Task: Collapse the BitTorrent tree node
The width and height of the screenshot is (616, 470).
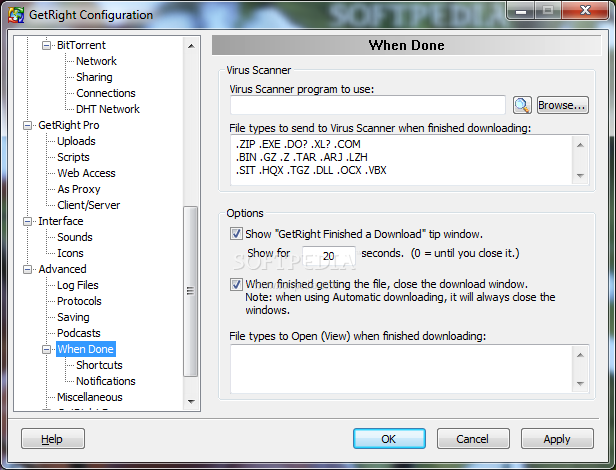Action: 46,45
